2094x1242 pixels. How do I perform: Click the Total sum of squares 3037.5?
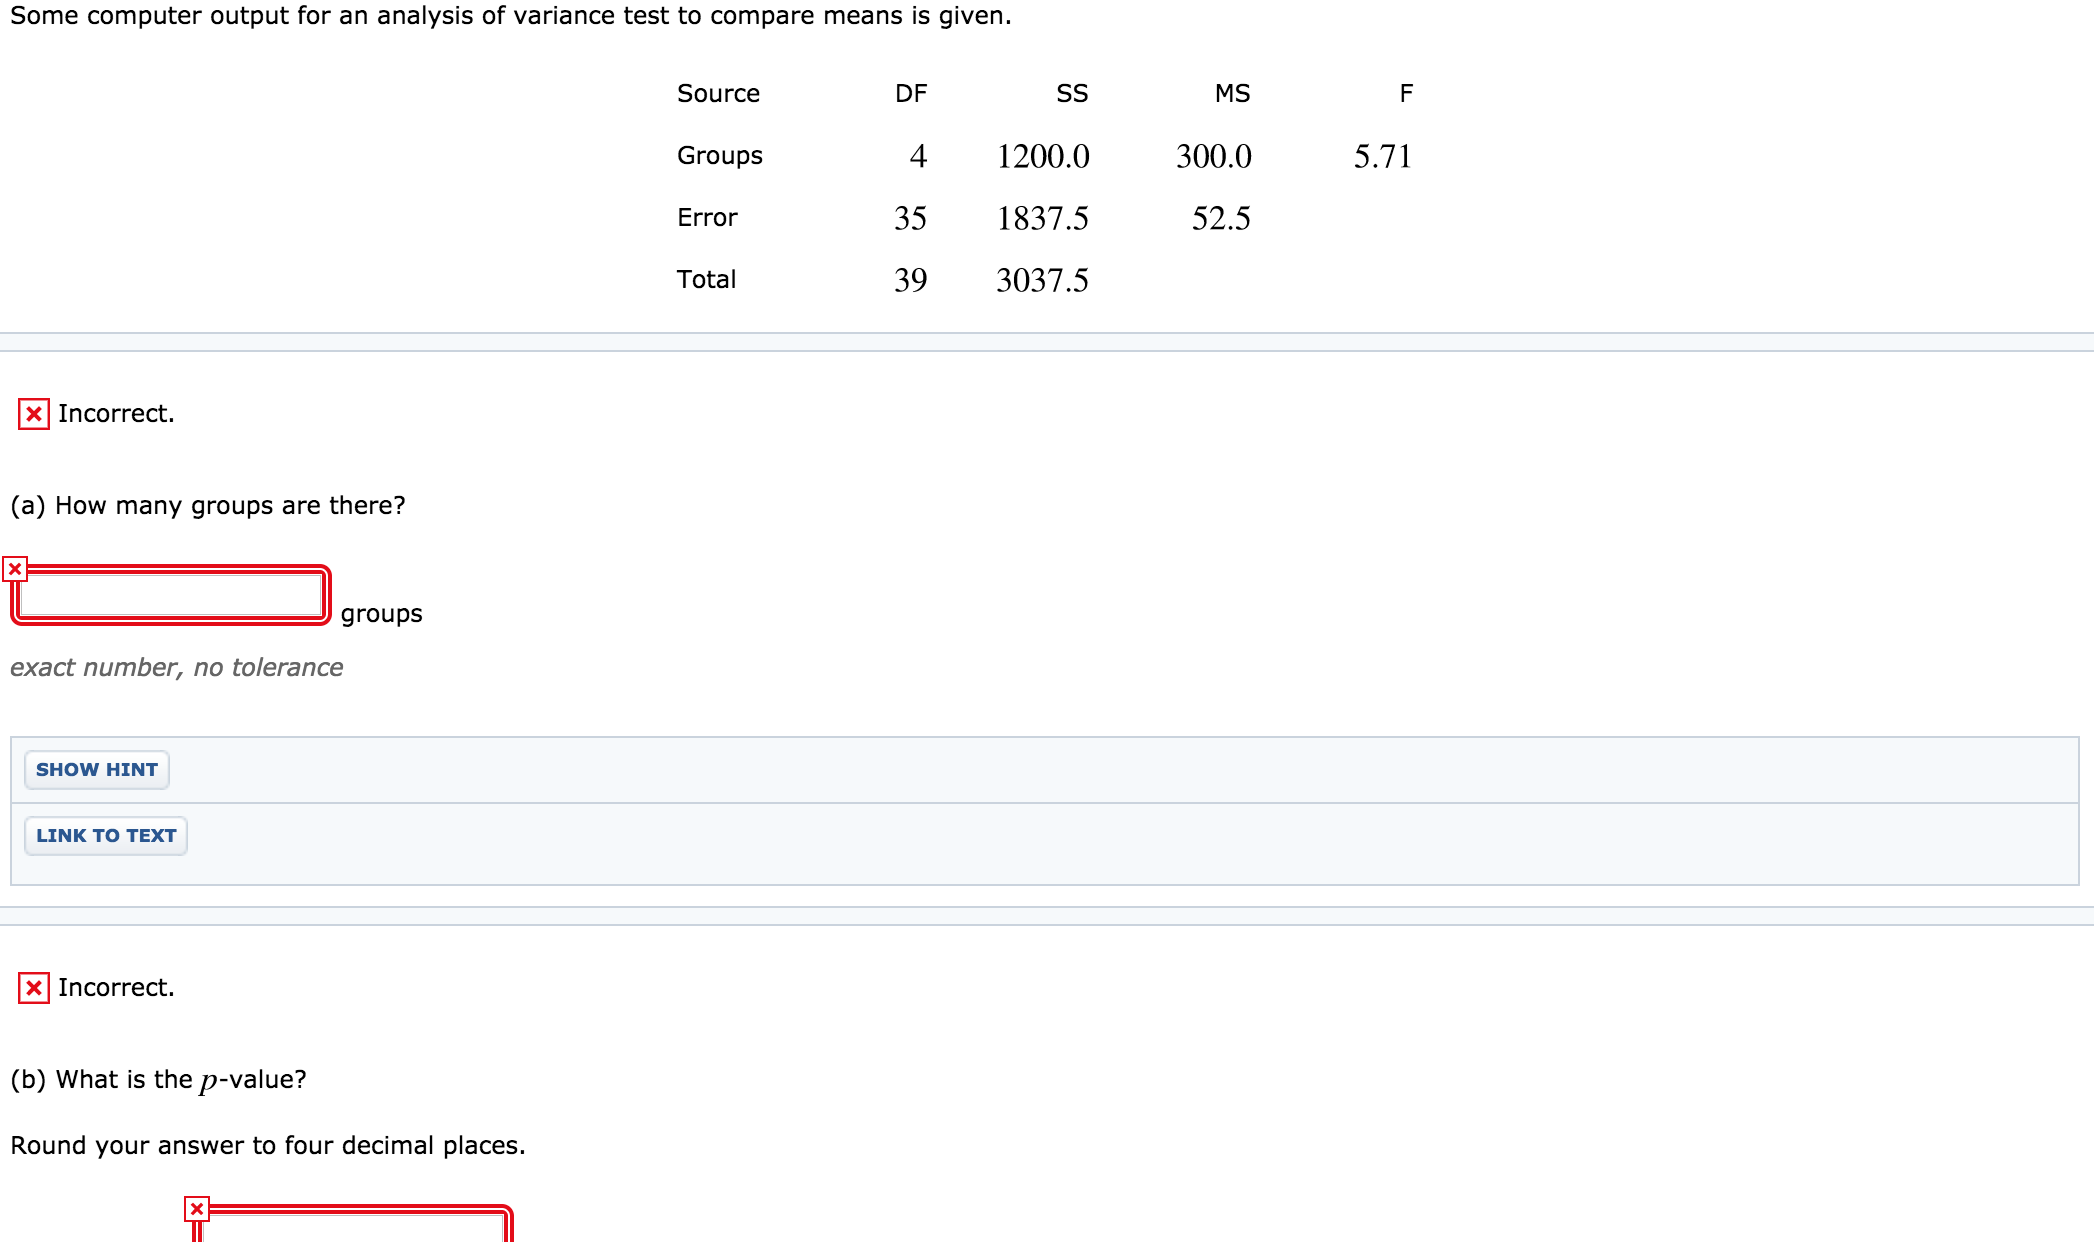[x=1042, y=280]
